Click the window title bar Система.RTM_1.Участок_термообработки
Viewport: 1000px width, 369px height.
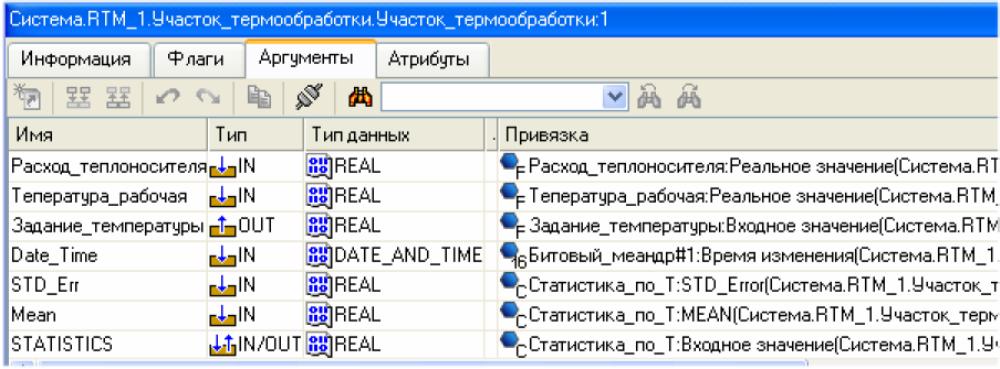click(500, 19)
